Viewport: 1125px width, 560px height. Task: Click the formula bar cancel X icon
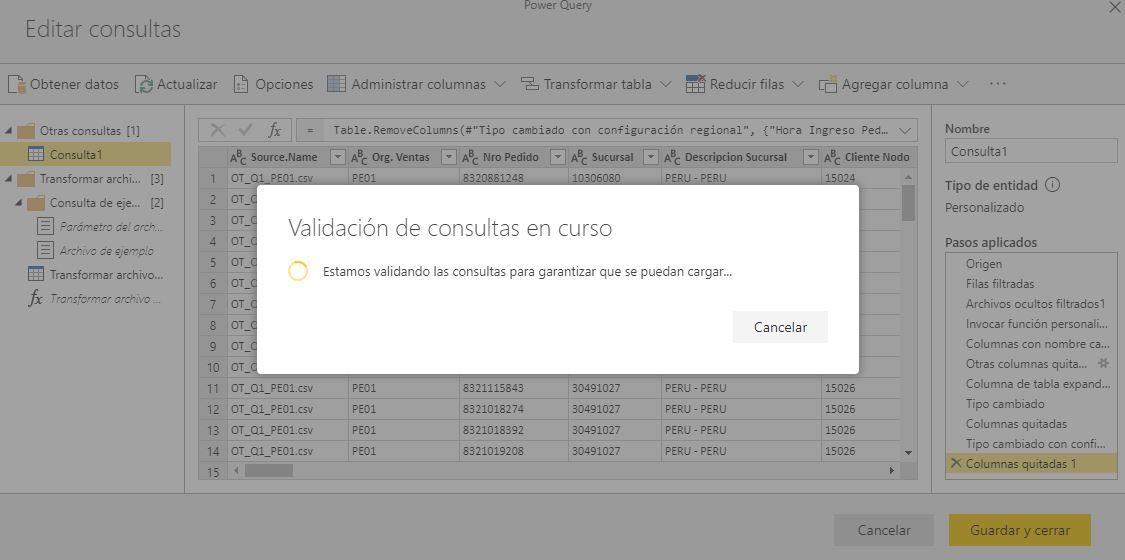coord(217,130)
